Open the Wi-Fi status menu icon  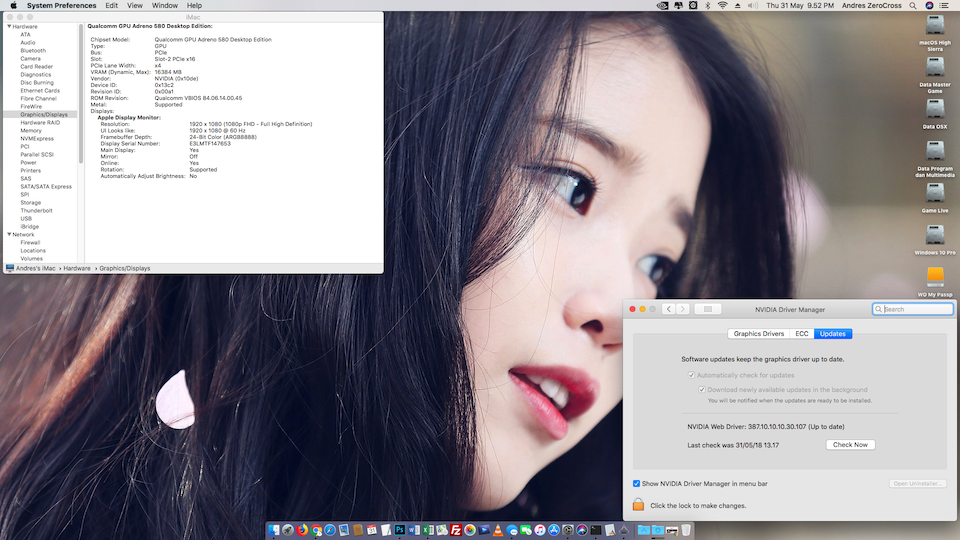point(722,6)
